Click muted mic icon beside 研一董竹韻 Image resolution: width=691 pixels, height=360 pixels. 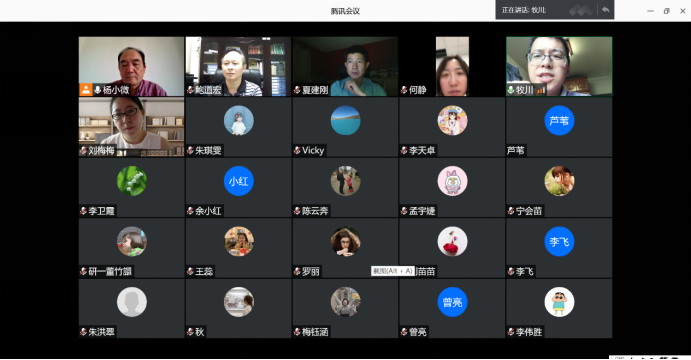click(83, 271)
